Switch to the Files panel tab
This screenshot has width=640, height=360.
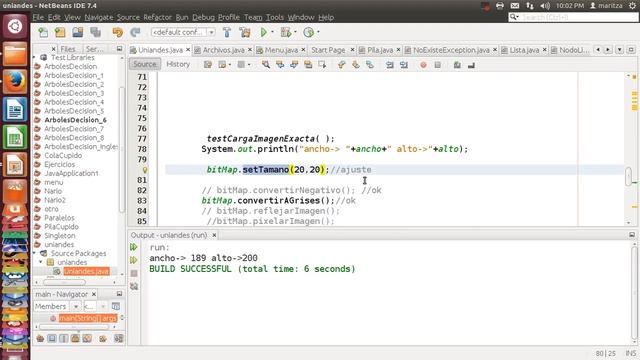pyautogui.click(x=68, y=49)
